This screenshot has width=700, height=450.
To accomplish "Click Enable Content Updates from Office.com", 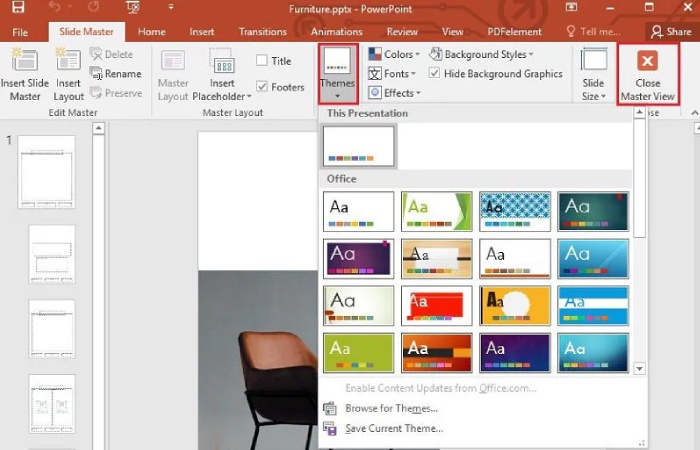I will tap(441, 388).
